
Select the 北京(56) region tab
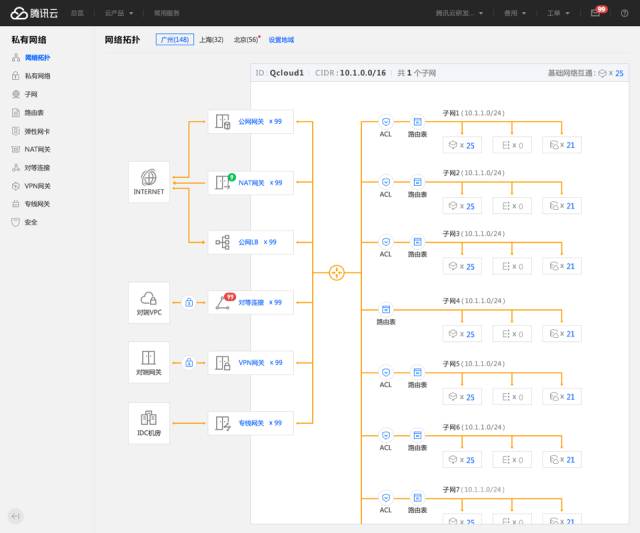(246, 40)
